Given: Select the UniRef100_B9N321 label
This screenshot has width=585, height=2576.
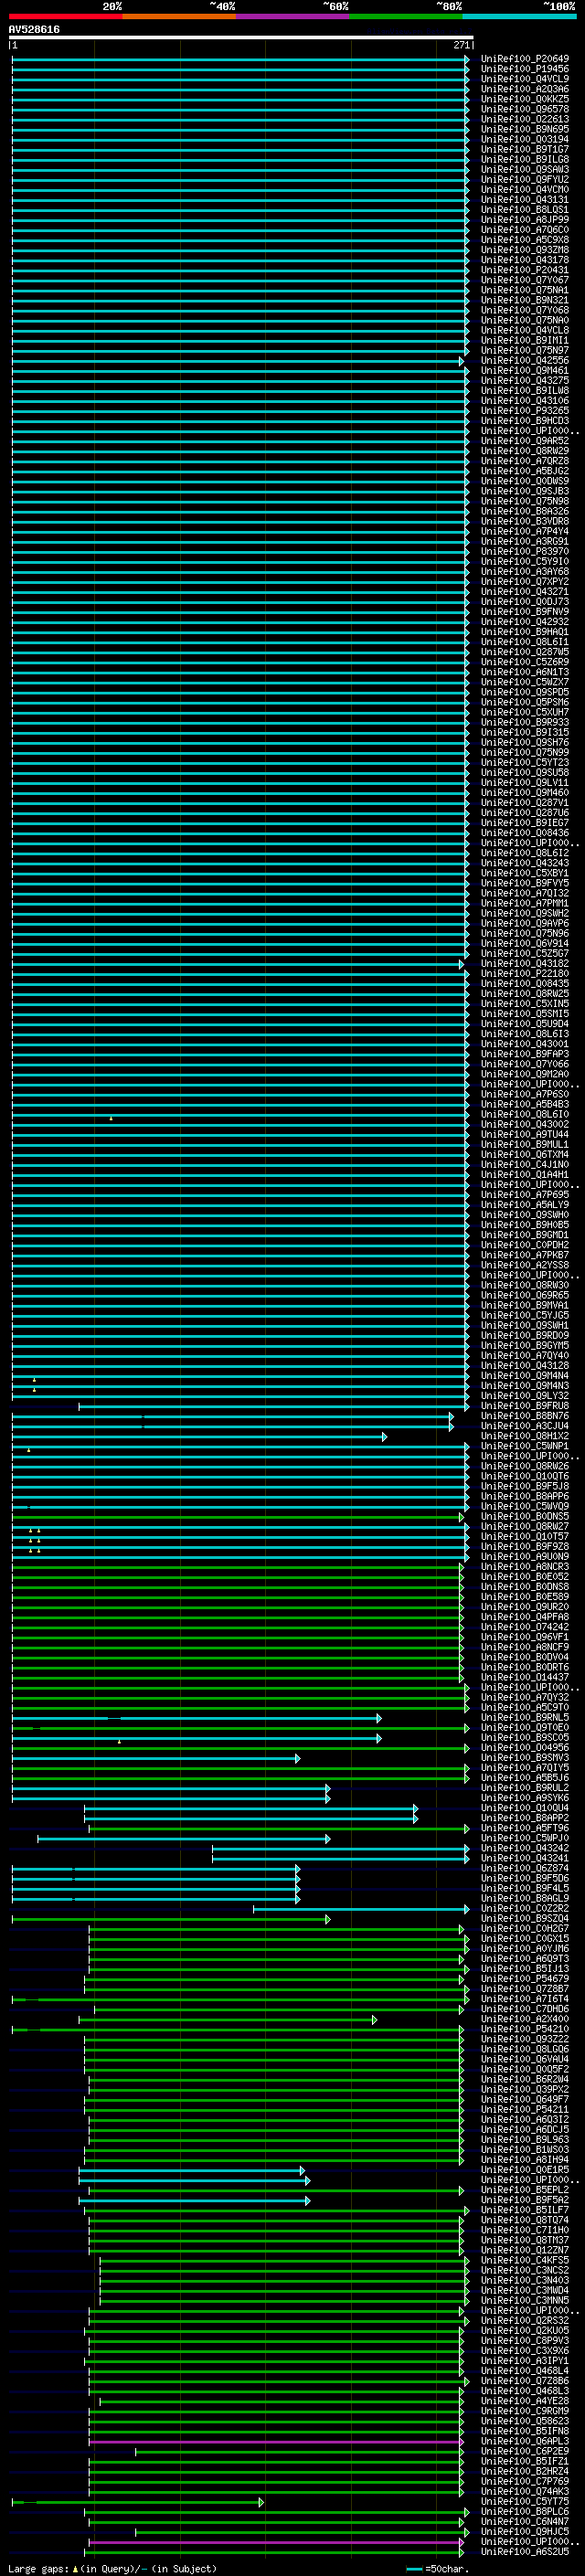Looking at the screenshot, I should tap(525, 300).
